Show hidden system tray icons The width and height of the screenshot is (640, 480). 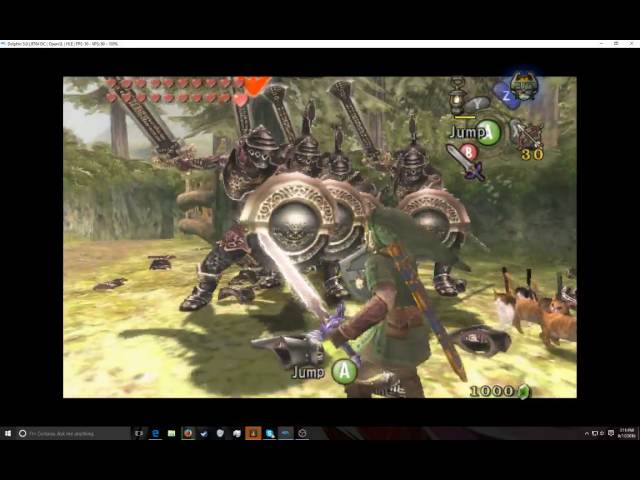coord(587,433)
